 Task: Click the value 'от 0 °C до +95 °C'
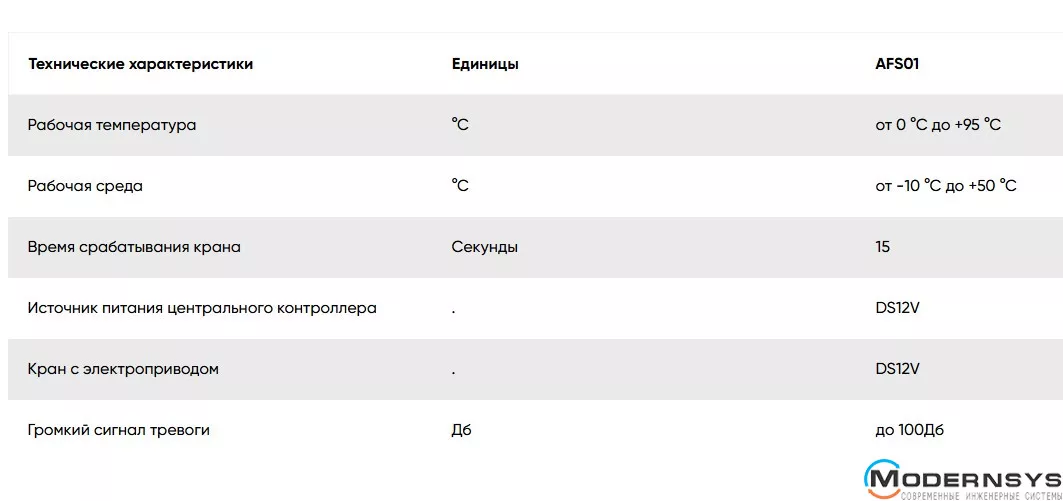coord(938,125)
